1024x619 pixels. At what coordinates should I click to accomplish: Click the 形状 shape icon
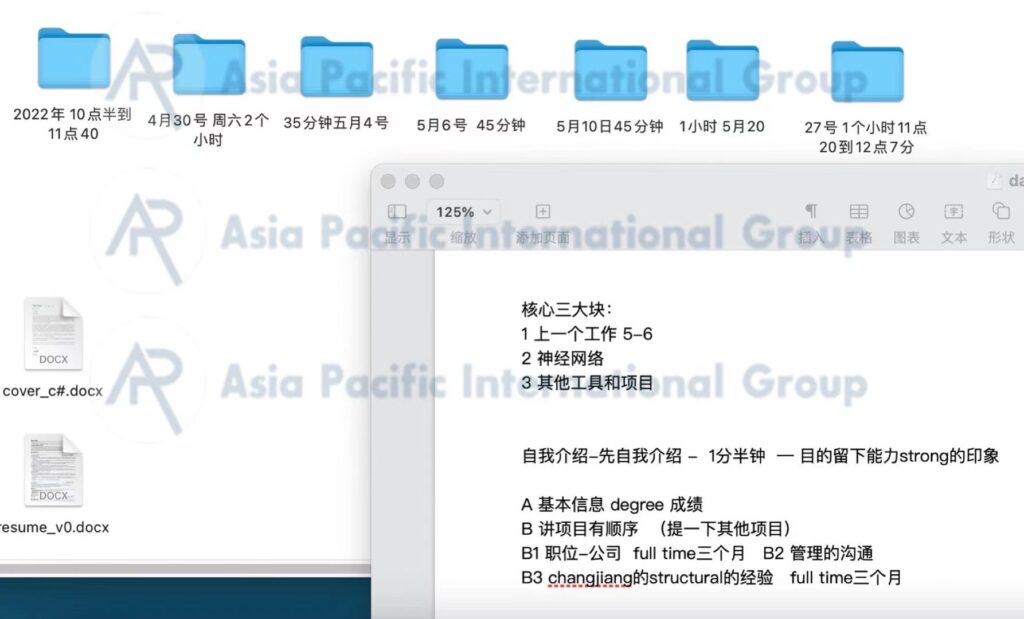pos(1001,211)
